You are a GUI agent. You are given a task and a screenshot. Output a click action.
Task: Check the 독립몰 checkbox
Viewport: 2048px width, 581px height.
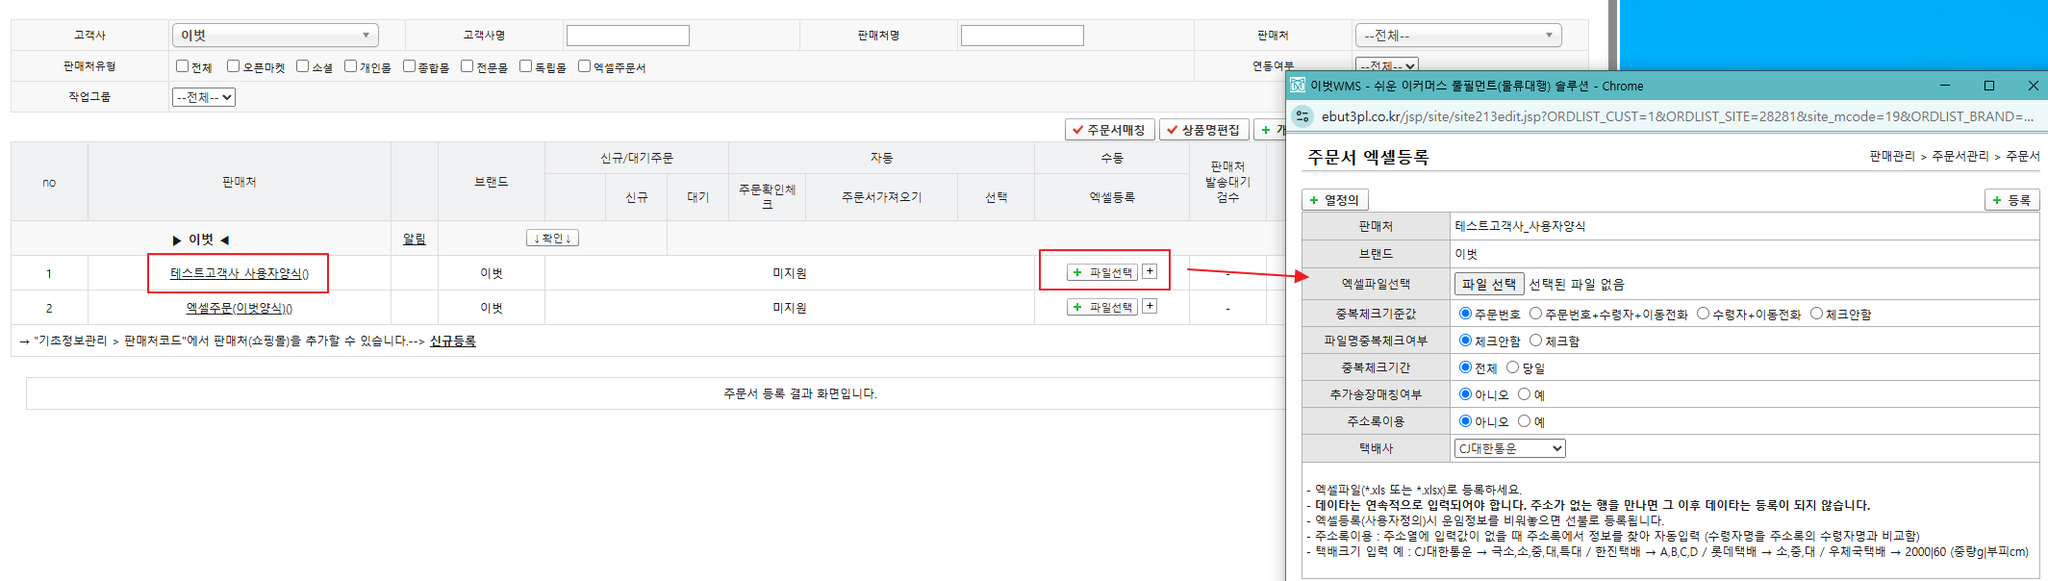pyautogui.click(x=525, y=66)
